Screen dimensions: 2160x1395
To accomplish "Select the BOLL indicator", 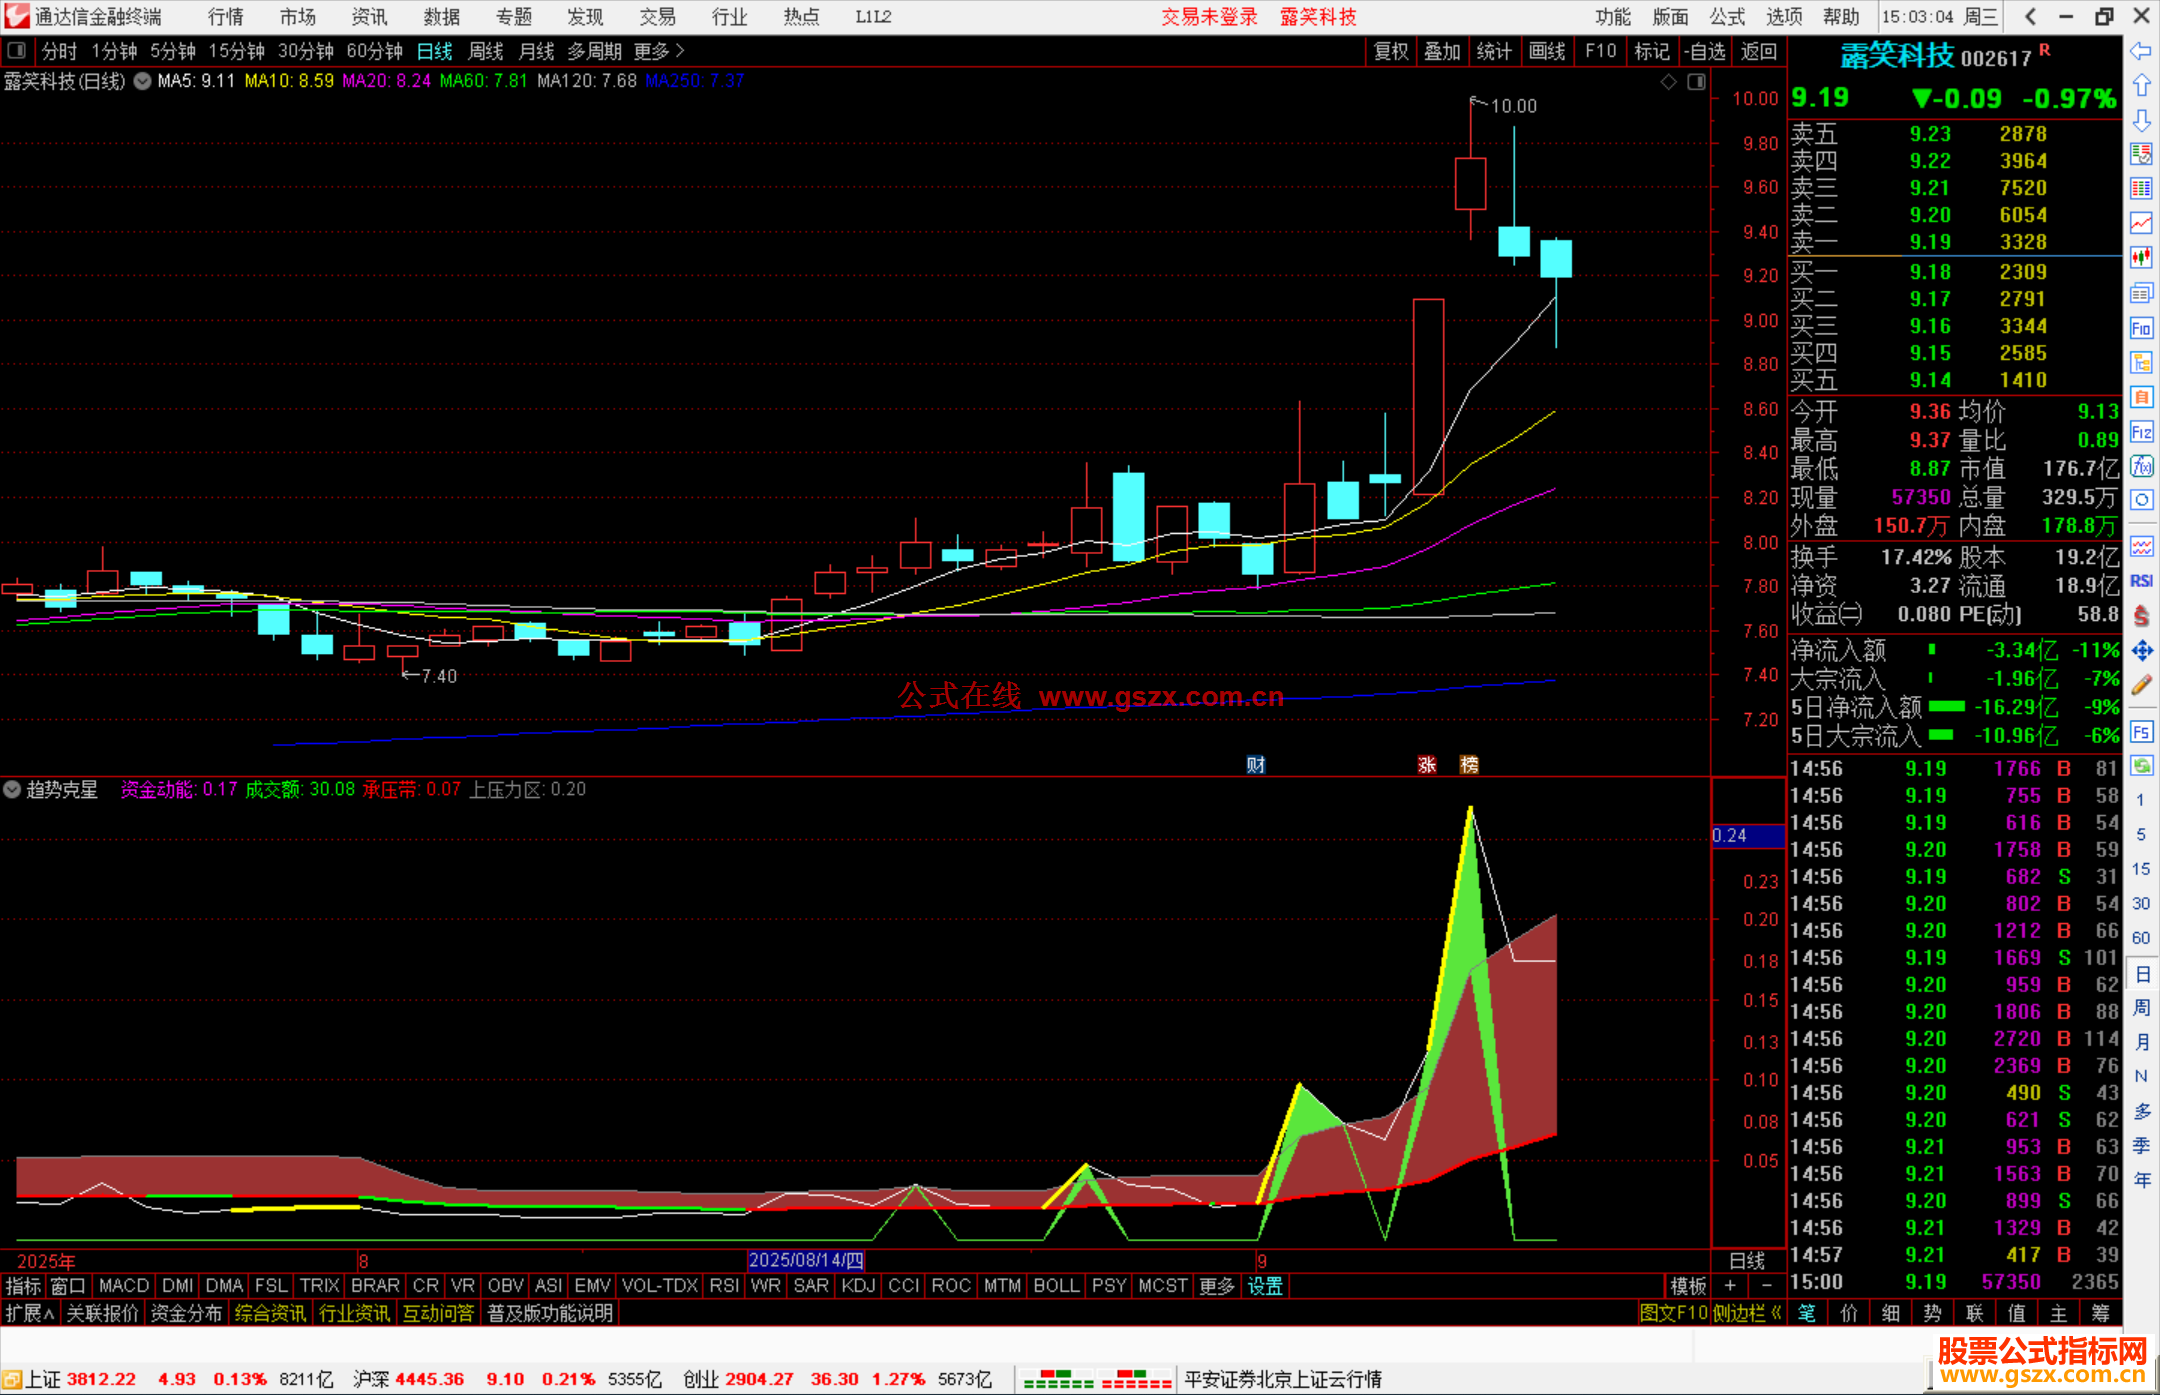I will (1057, 1286).
